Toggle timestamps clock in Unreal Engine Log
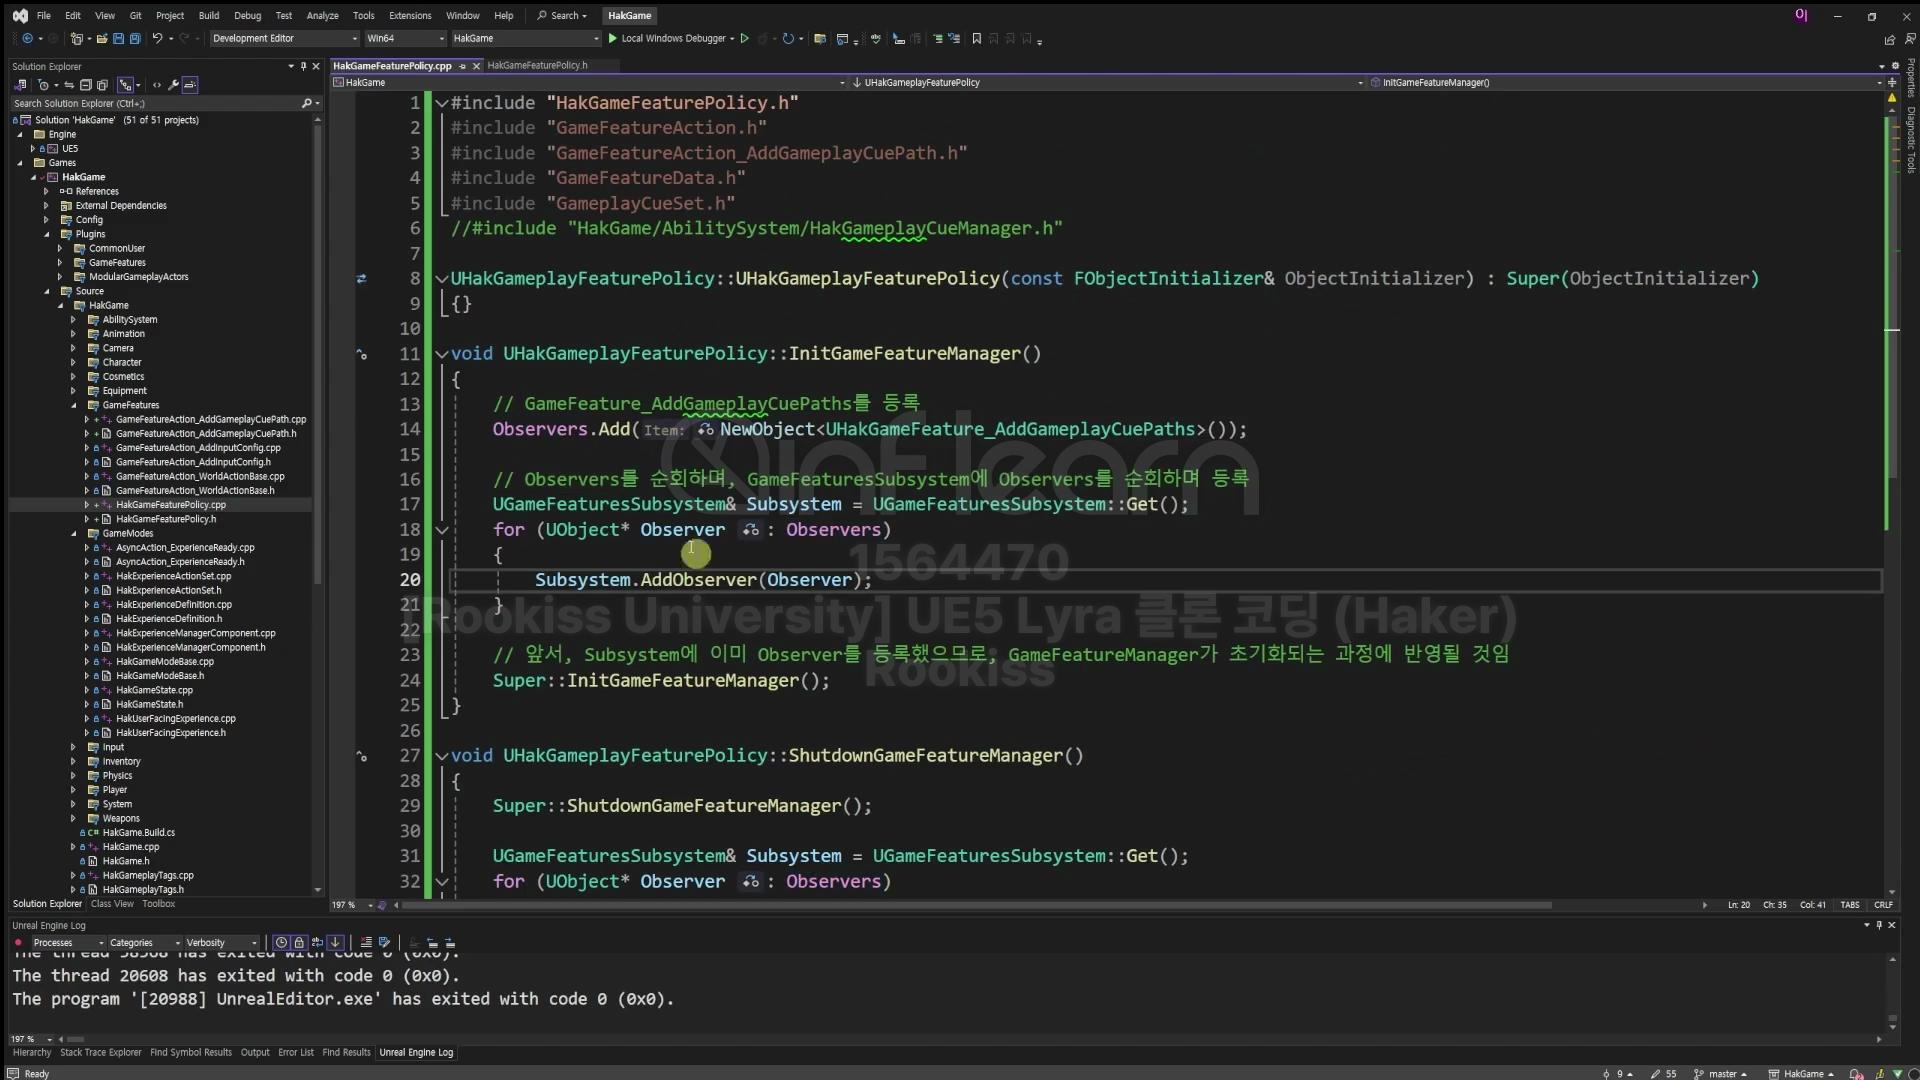The width and height of the screenshot is (1920, 1080). click(x=281, y=943)
